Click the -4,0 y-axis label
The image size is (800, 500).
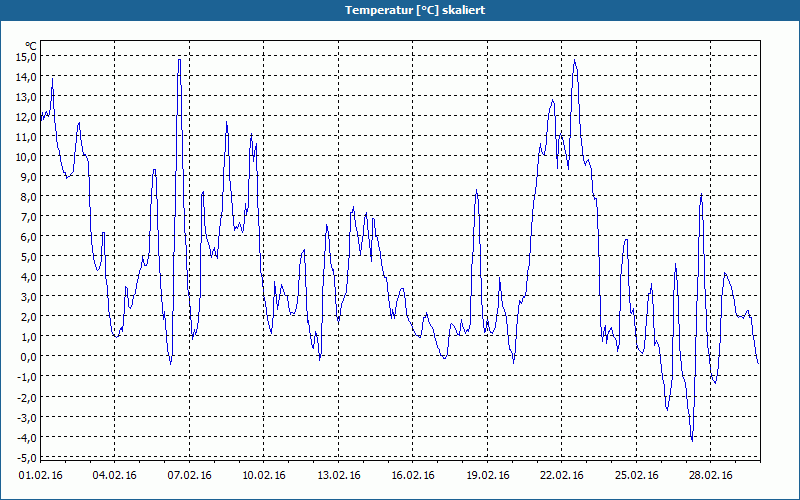click(x=27, y=437)
